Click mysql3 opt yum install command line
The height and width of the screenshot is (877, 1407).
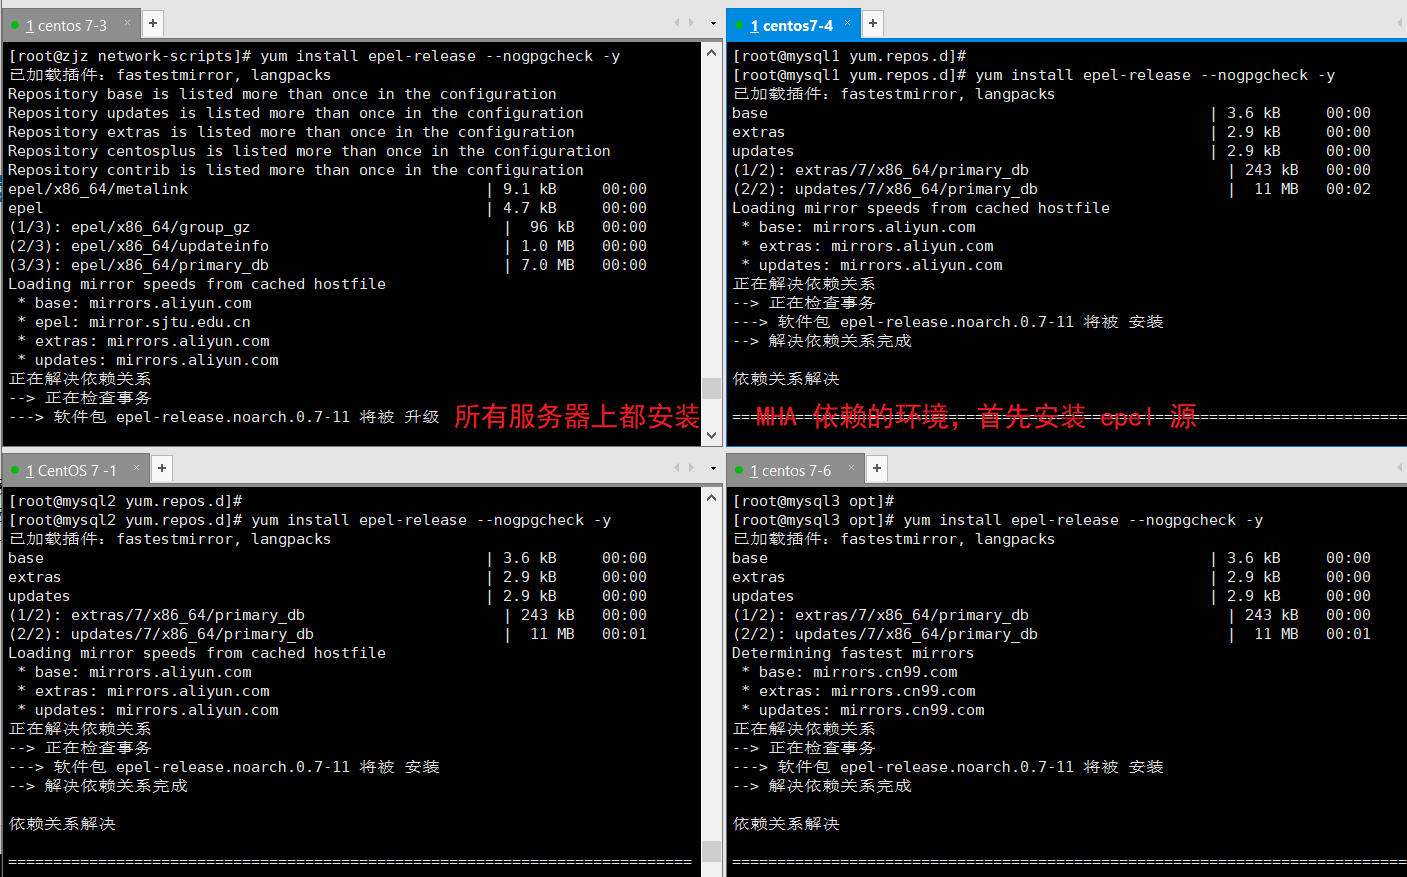[x=998, y=520]
